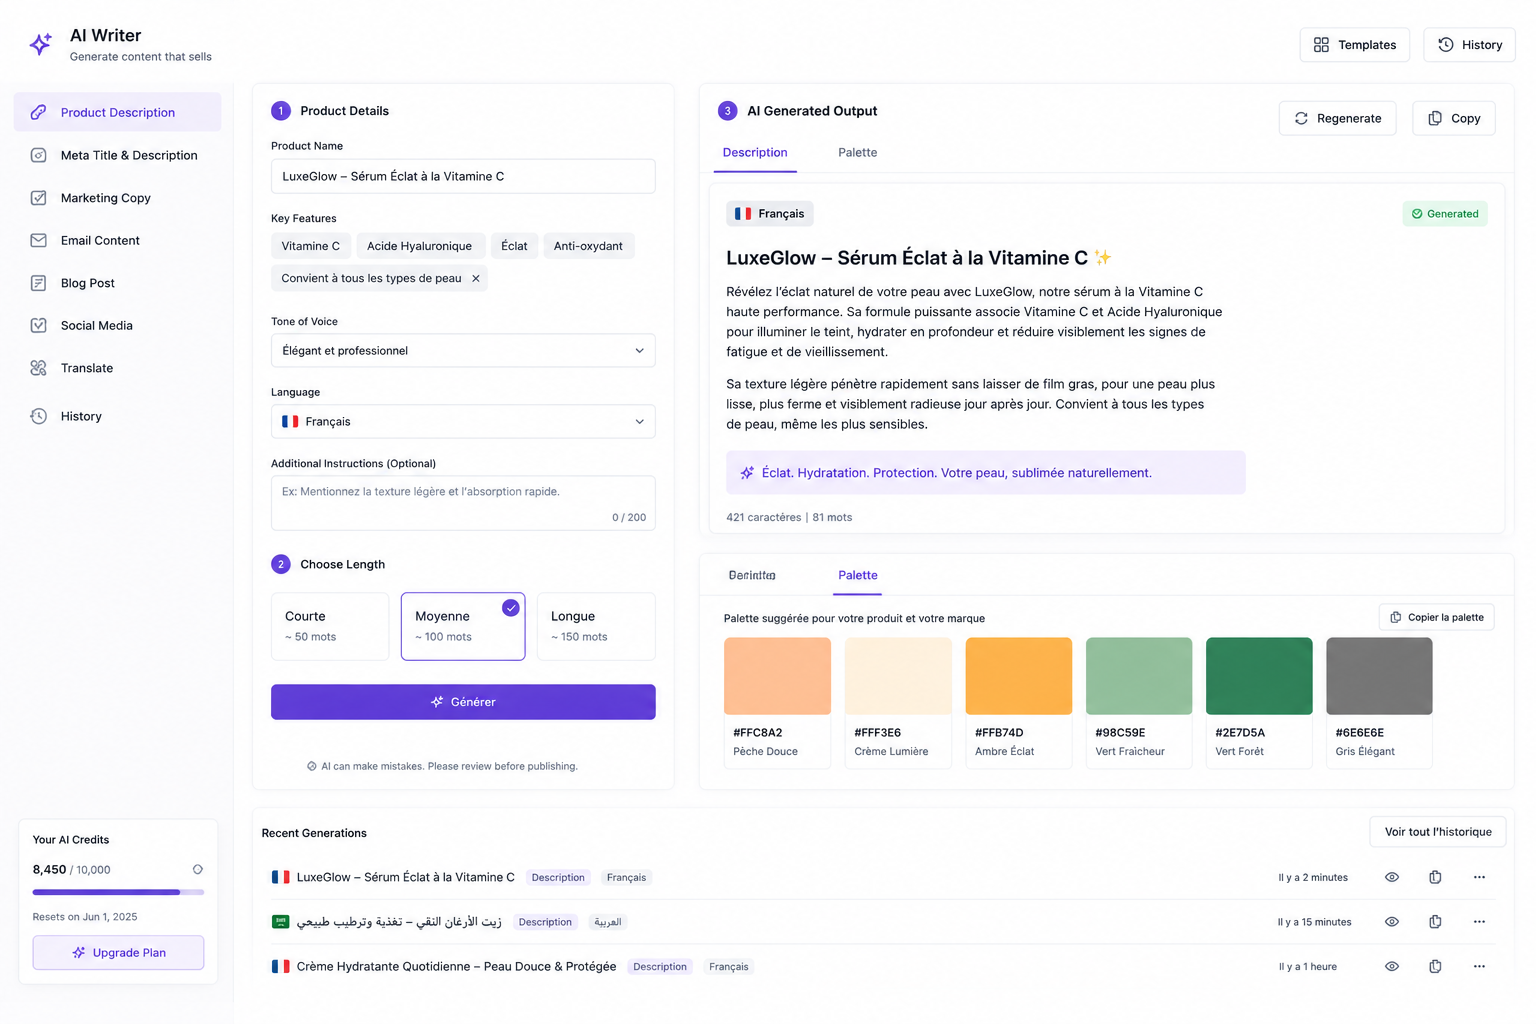Open the Templates page

click(1354, 45)
